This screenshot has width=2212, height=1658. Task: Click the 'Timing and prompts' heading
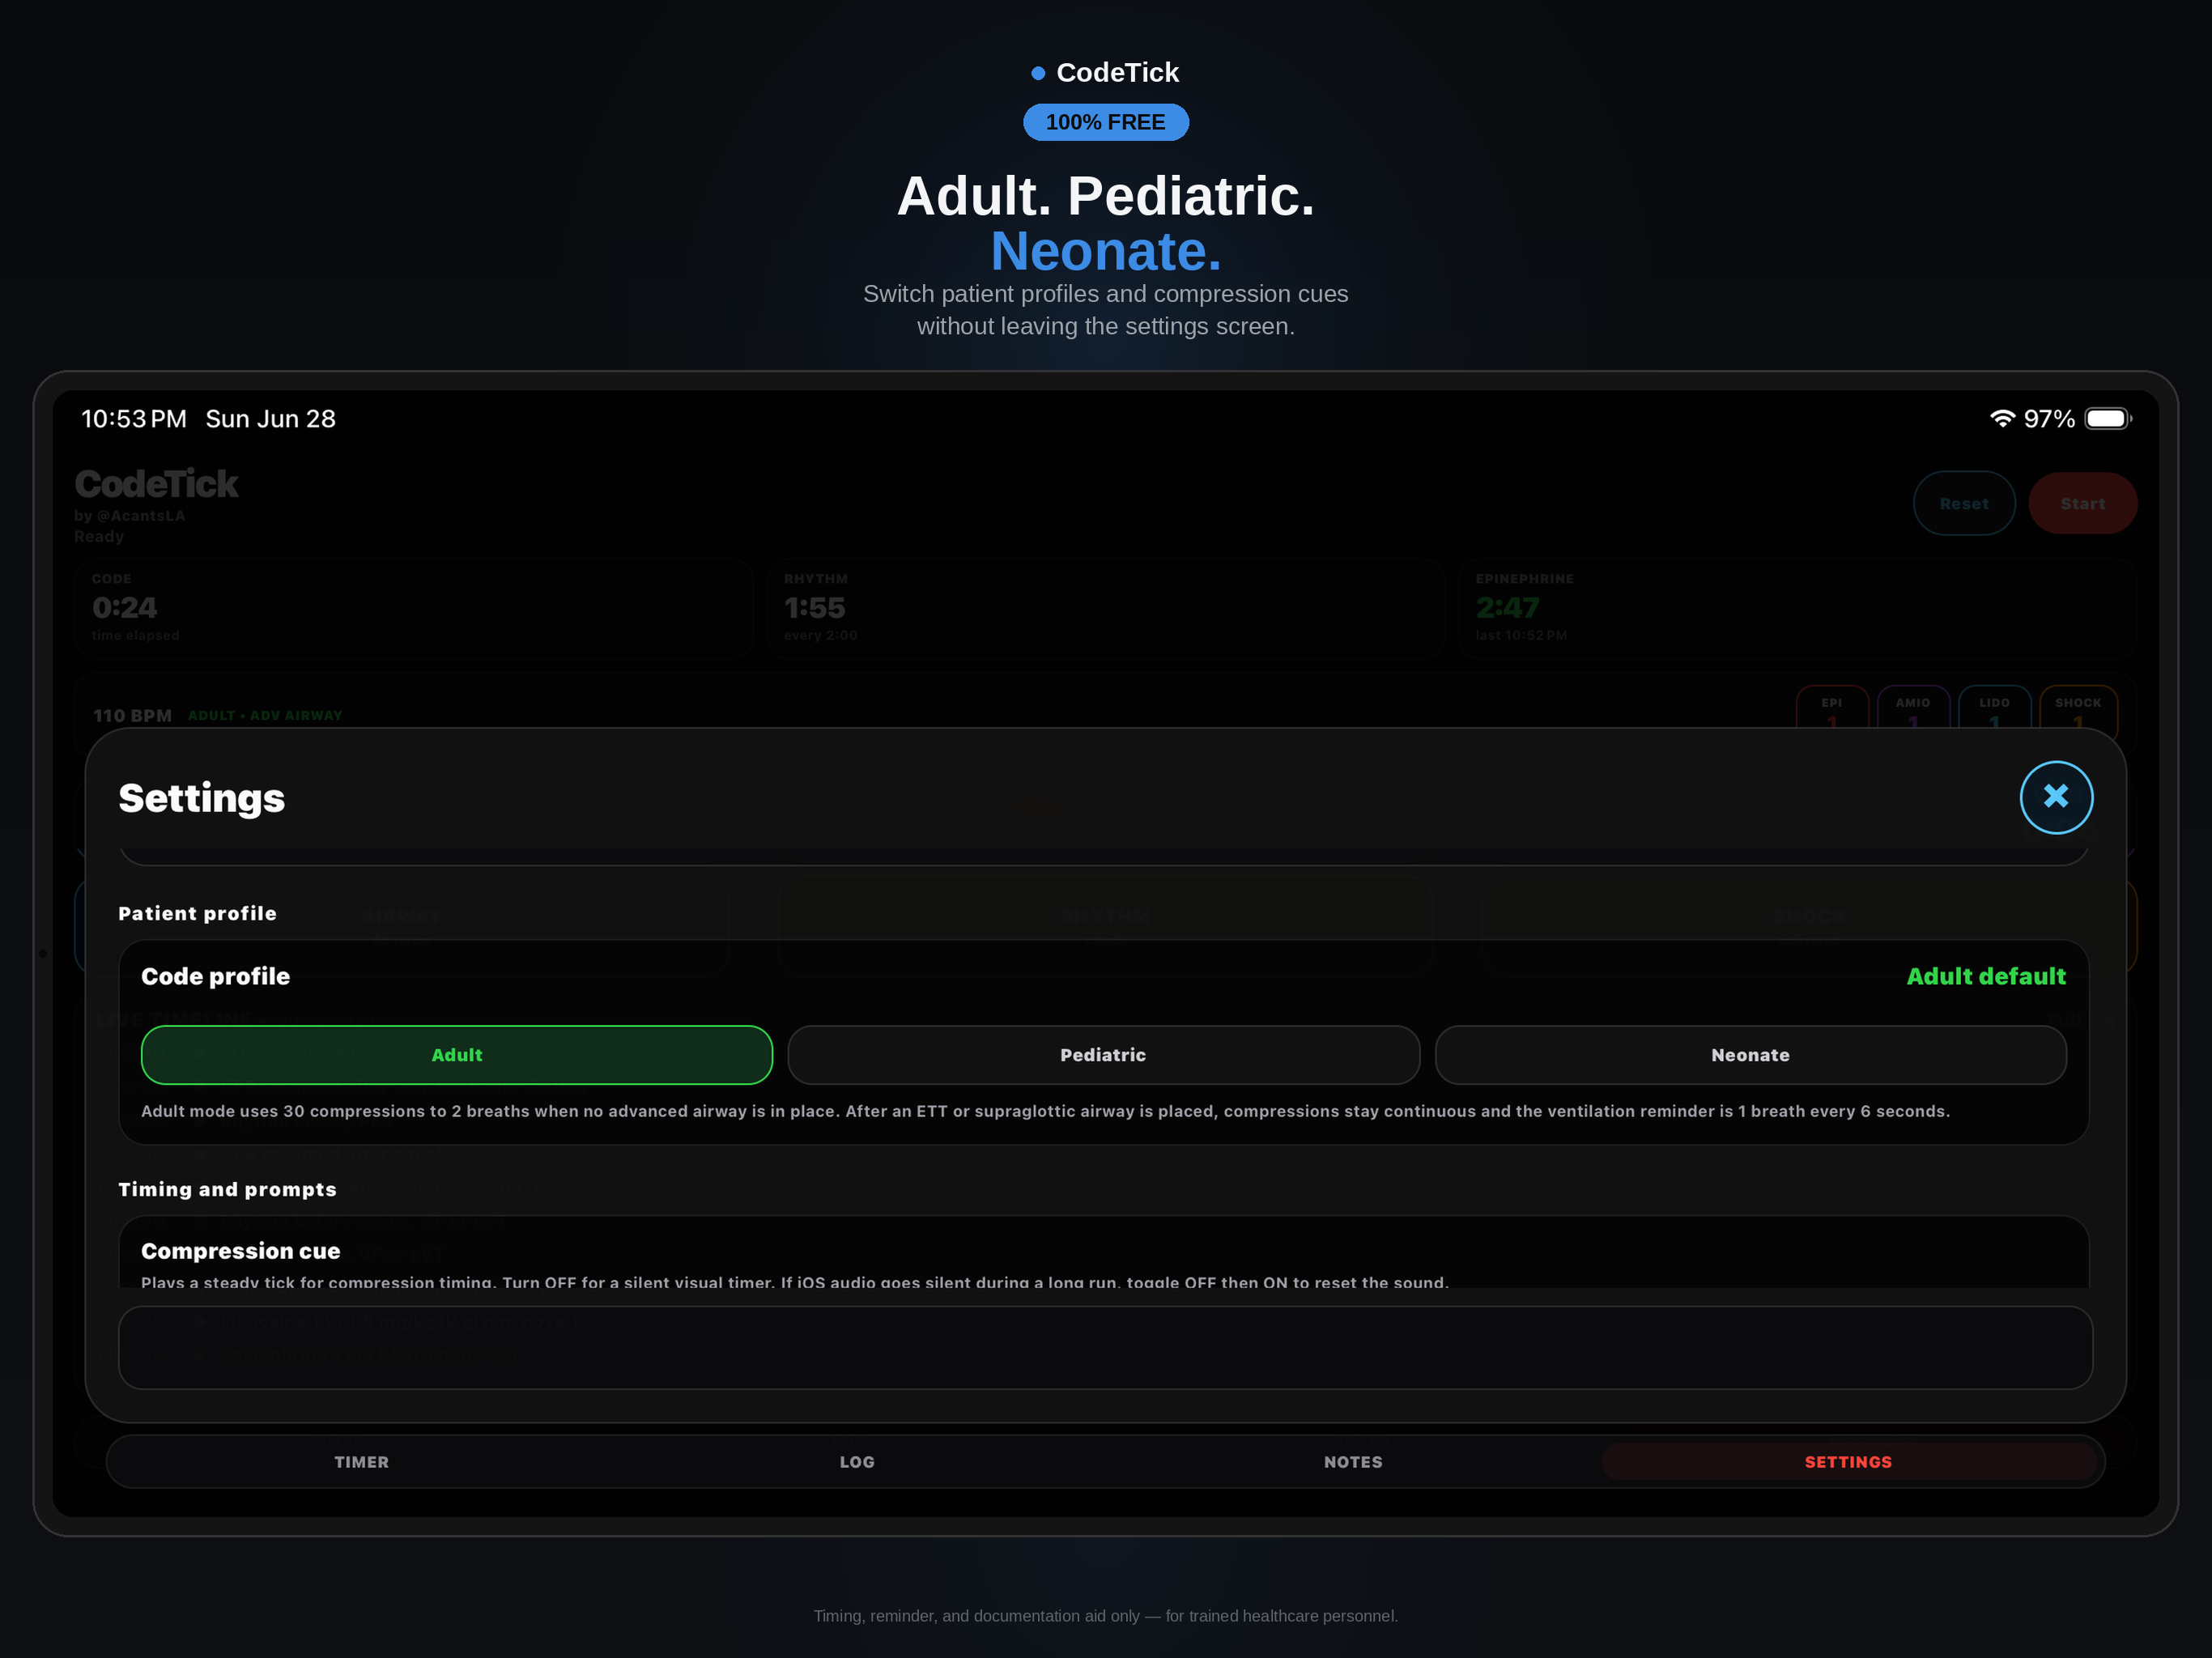coord(227,1189)
